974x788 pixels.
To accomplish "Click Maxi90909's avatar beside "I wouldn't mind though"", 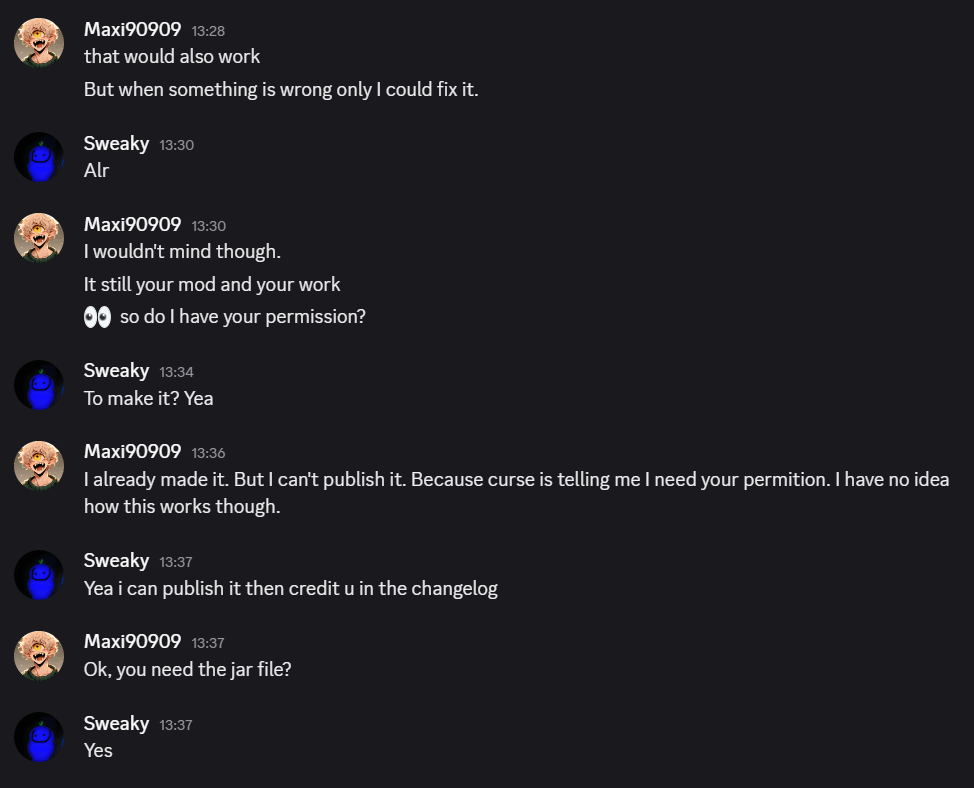I will (x=39, y=237).
